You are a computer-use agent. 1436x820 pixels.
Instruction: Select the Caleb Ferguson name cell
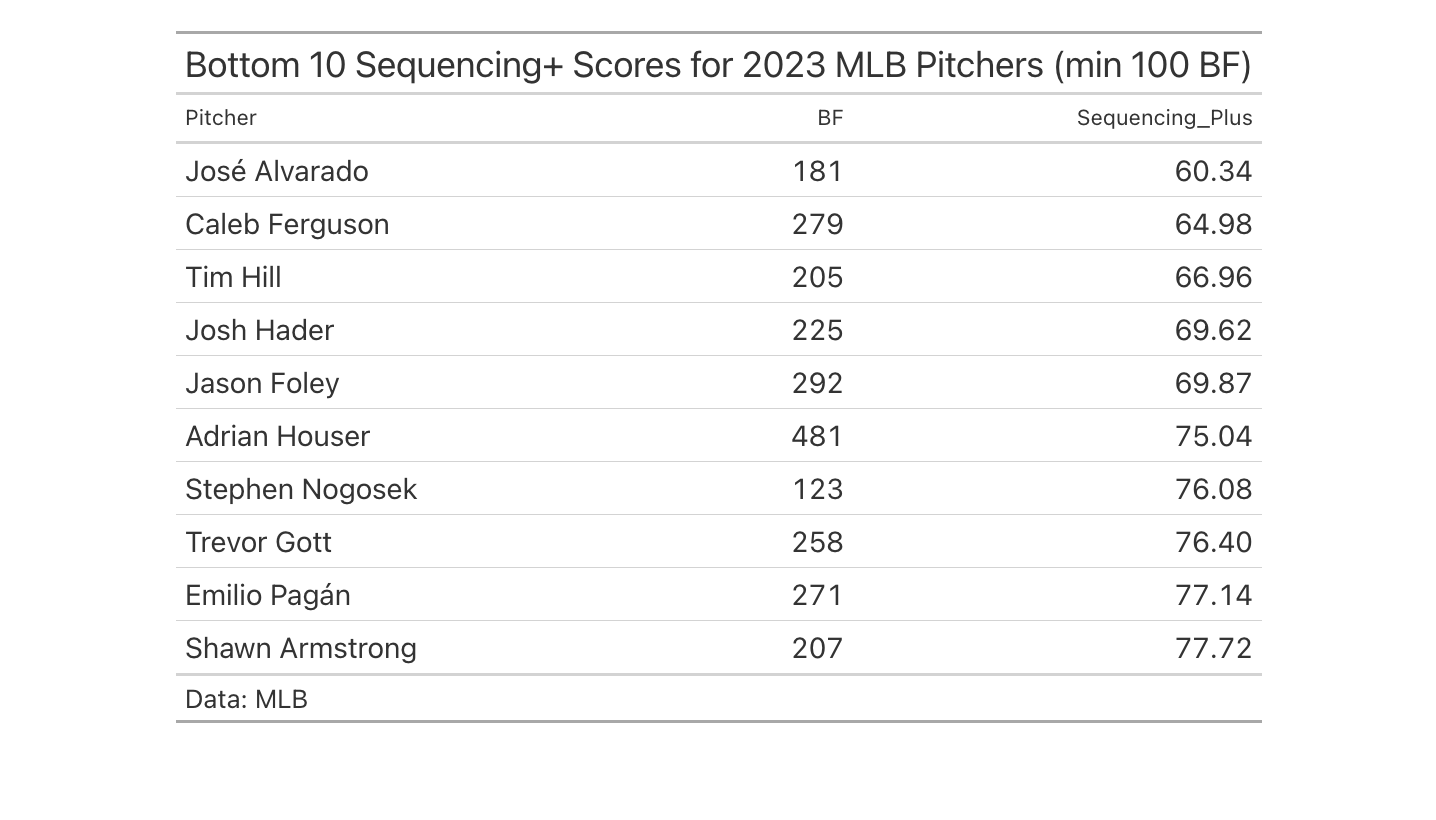pyautogui.click(x=287, y=224)
